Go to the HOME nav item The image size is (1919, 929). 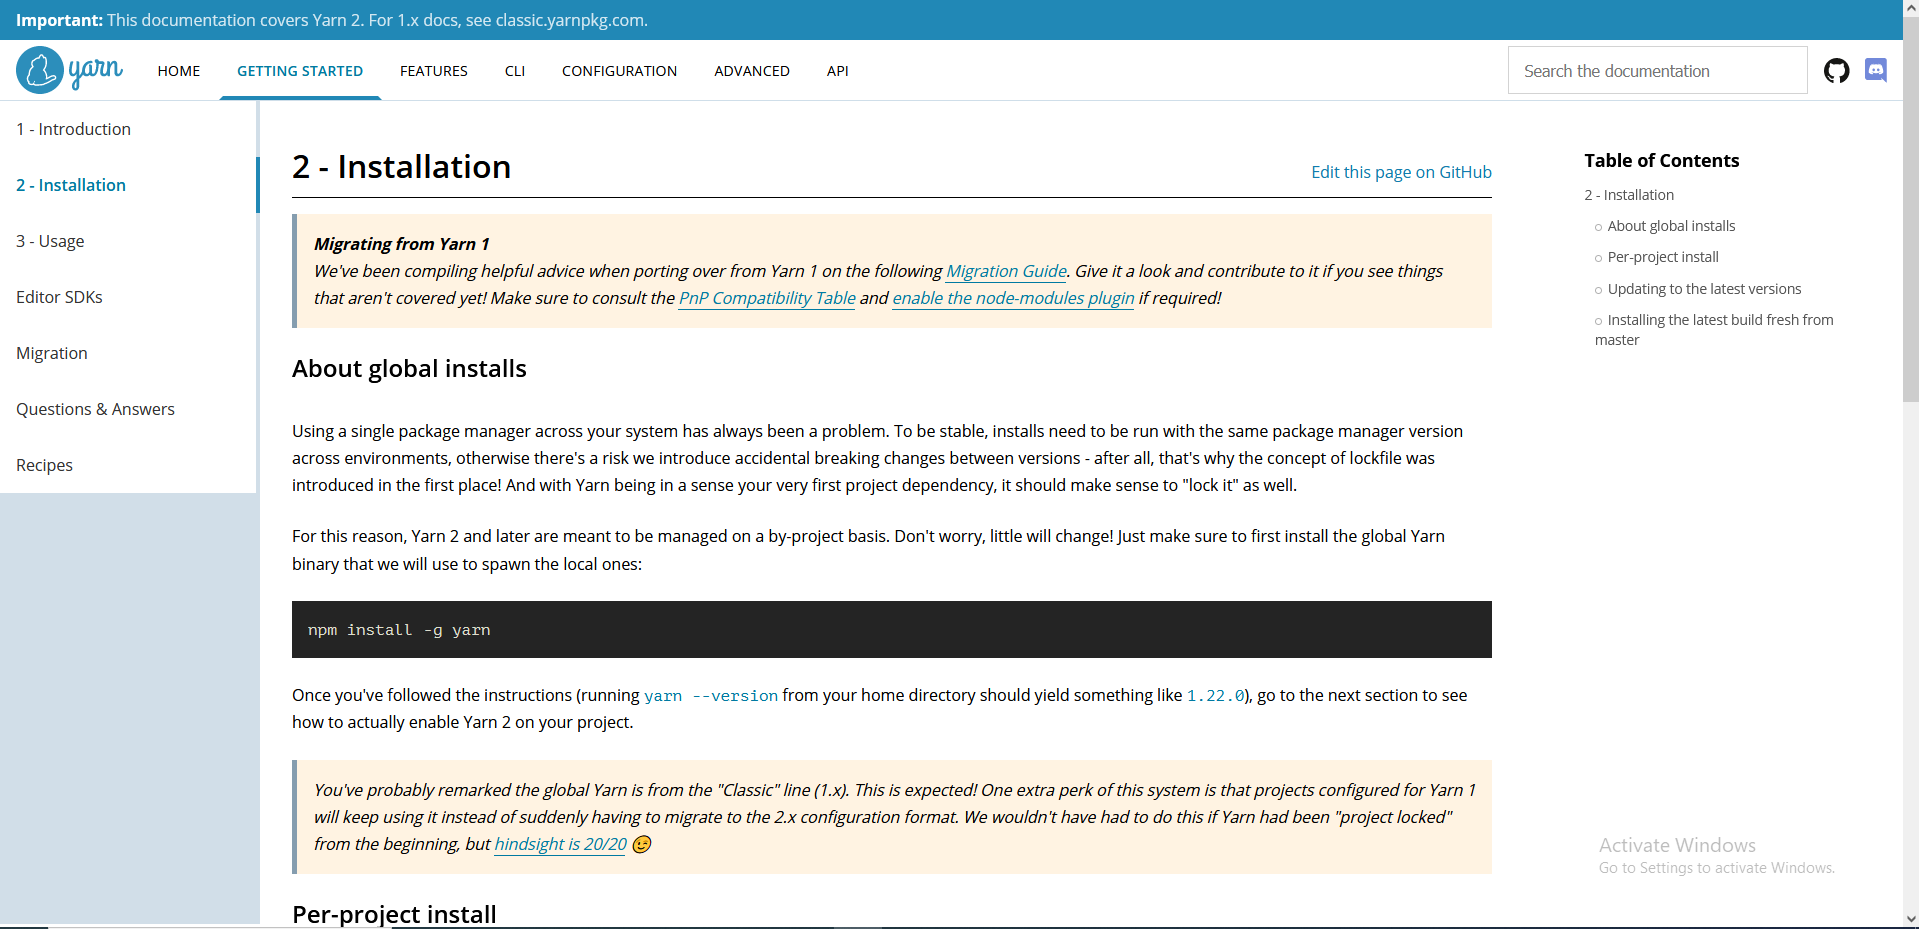click(179, 71)
